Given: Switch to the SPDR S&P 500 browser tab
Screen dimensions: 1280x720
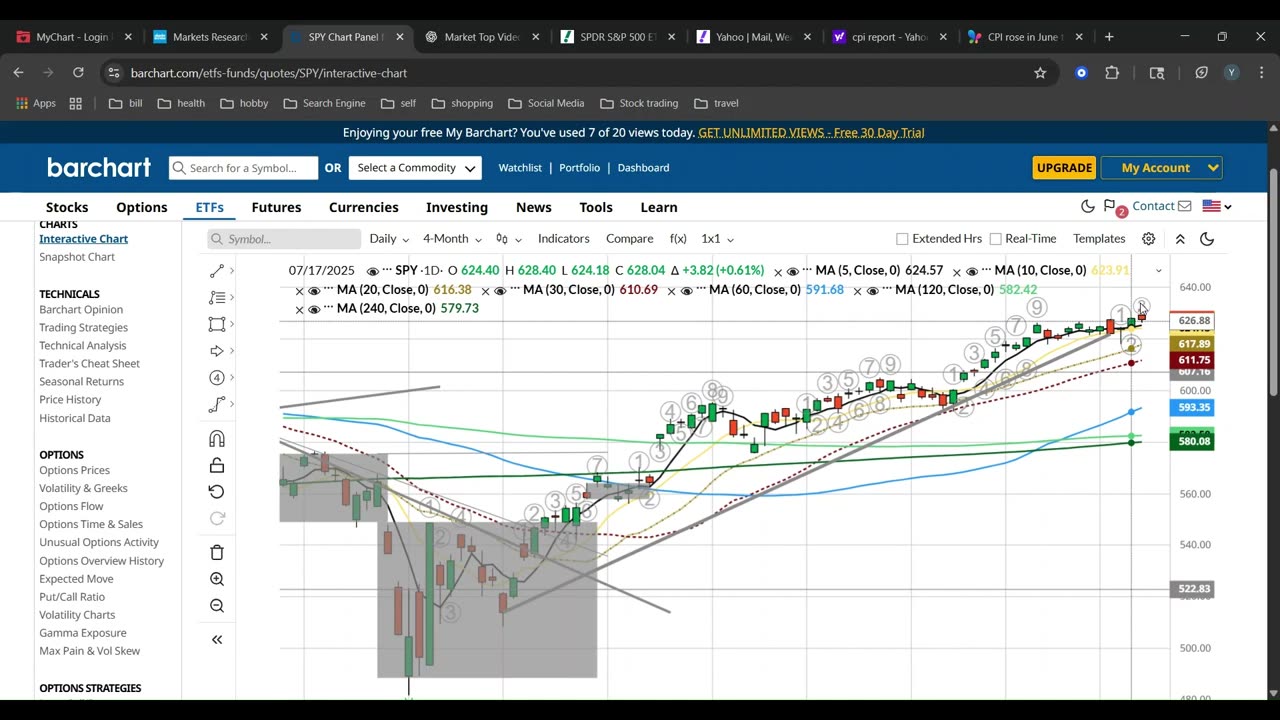Looking at the screenshot, I should pos(616,37).
